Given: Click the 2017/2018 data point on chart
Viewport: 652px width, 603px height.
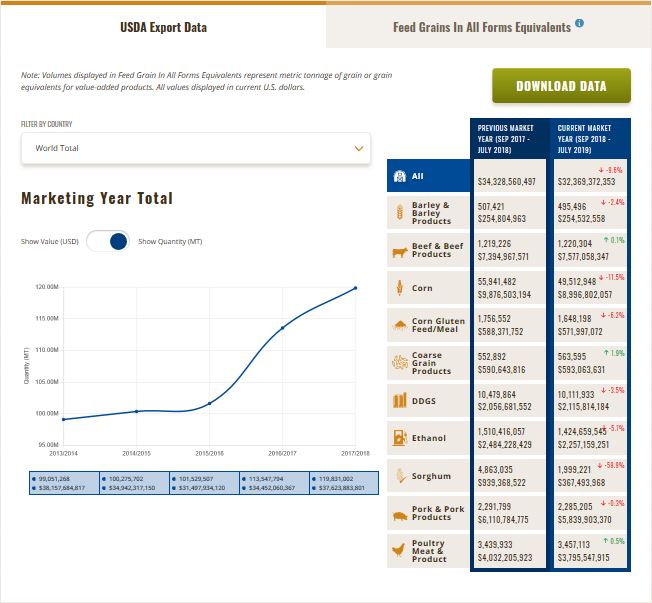Looking at the screenshot, I should coord(355,288).
